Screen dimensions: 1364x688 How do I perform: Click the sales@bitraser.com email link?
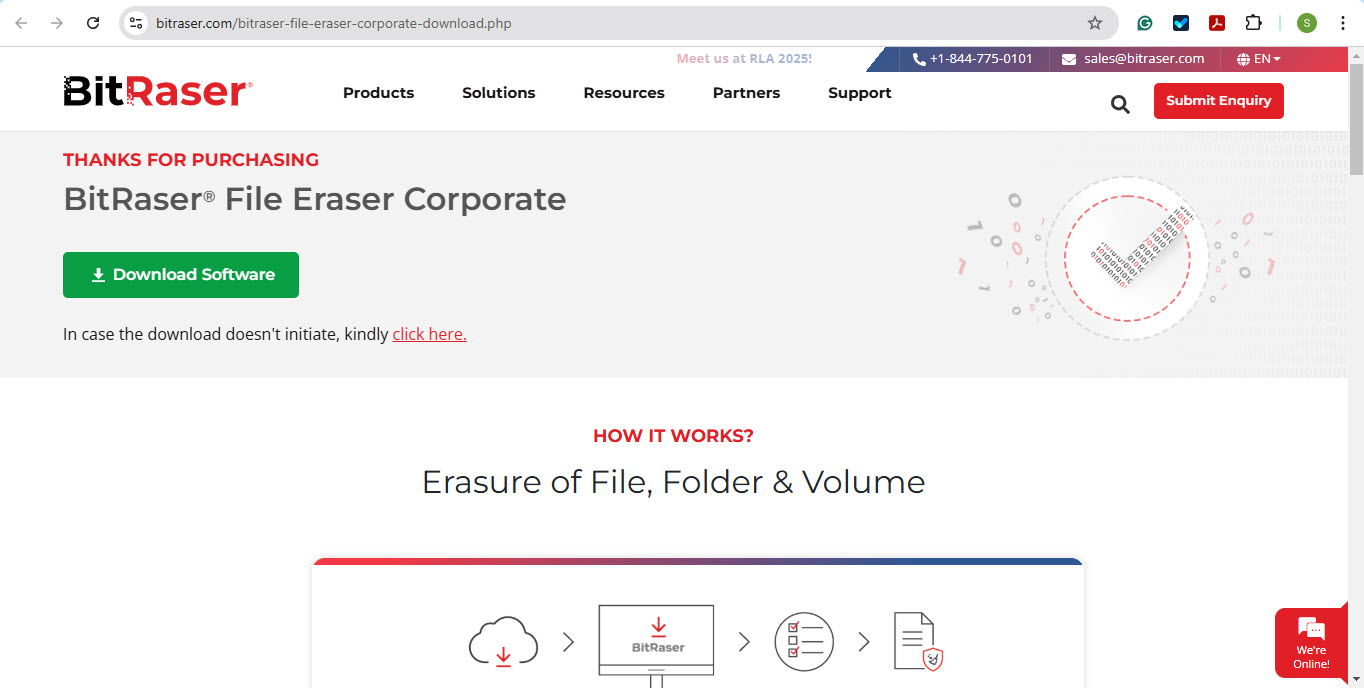[1144, 59]
